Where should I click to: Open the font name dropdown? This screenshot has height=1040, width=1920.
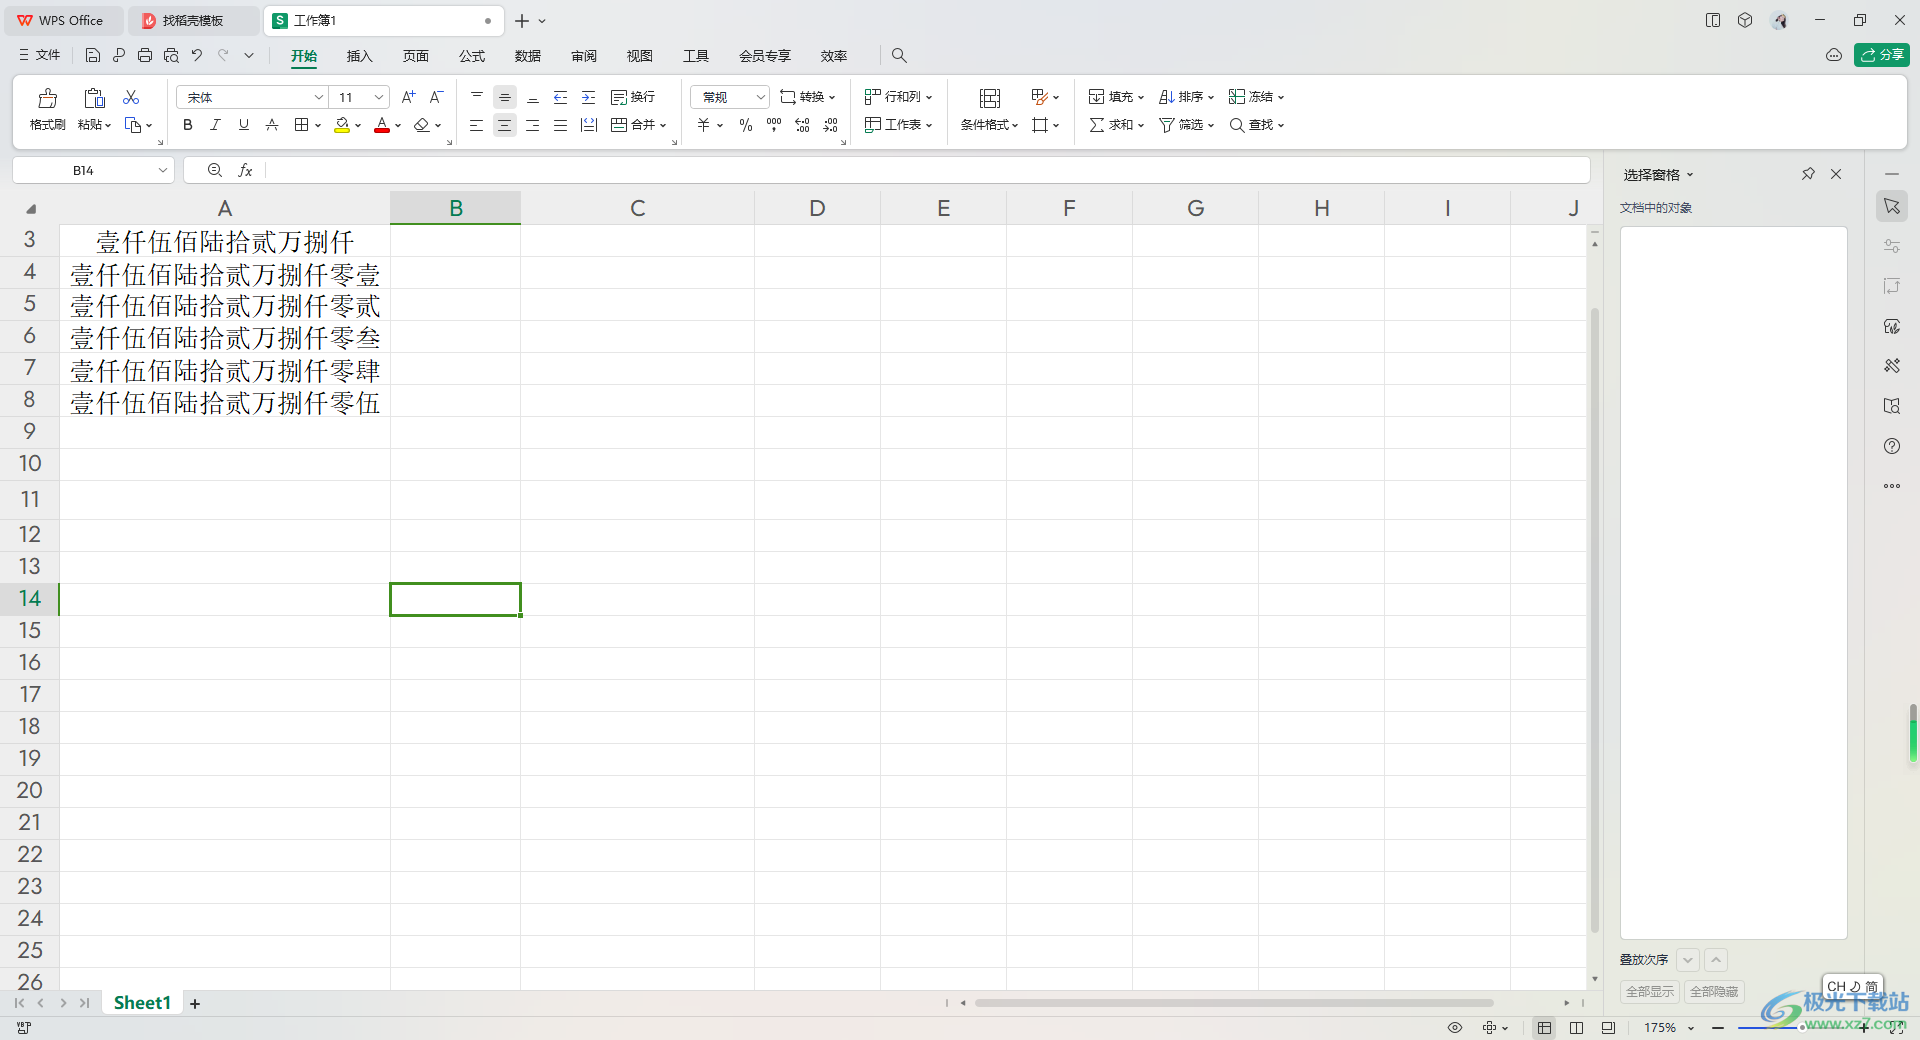pos(319,97)
